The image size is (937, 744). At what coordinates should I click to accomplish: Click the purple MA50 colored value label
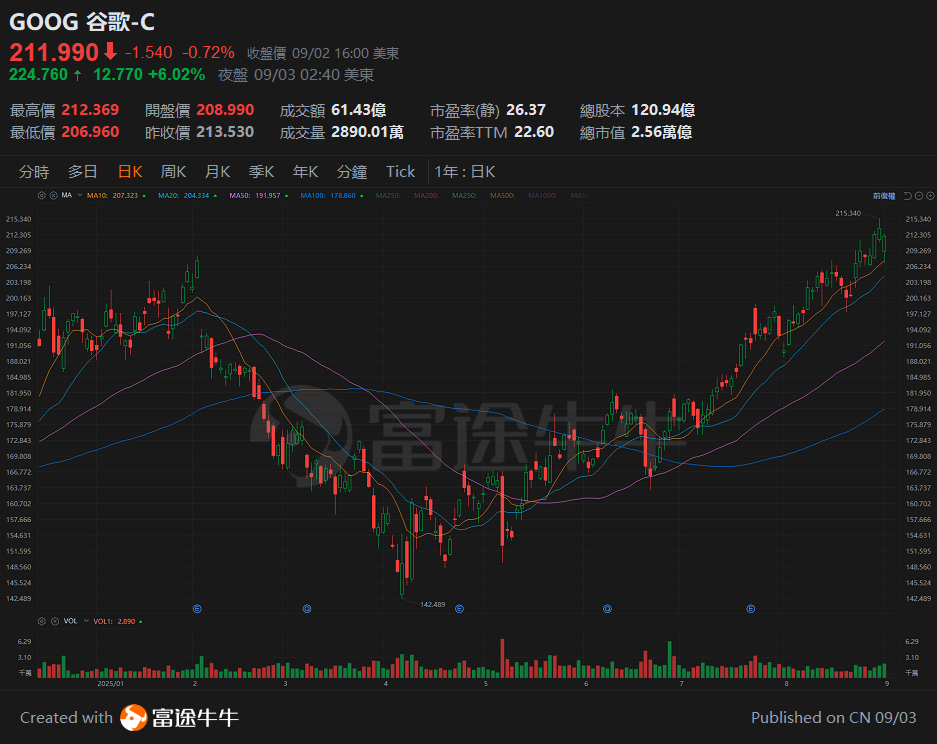pyautogui.click(x=258, y=195)
